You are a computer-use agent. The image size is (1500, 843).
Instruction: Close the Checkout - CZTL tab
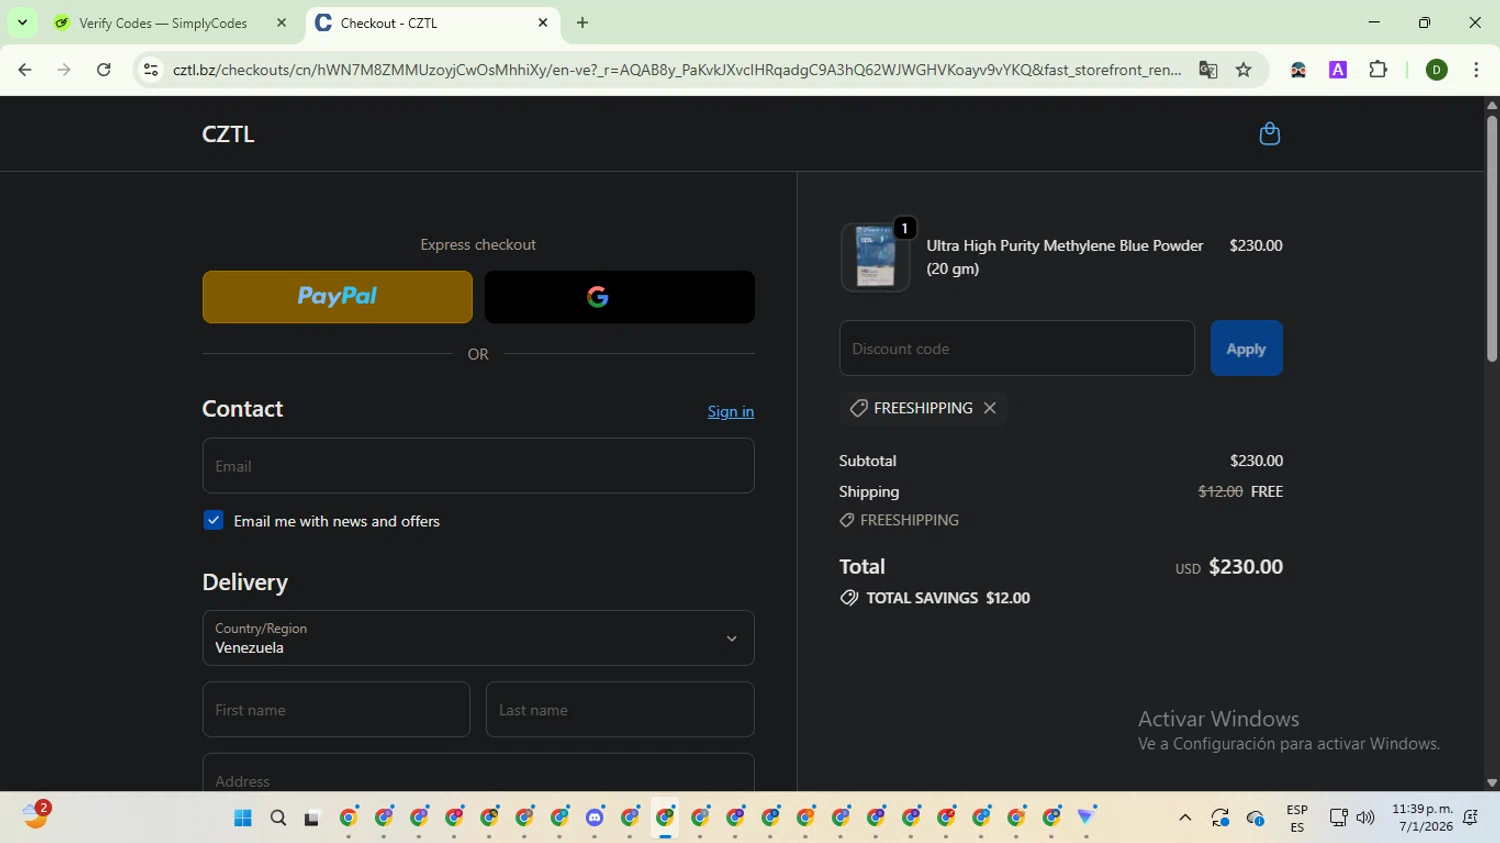tap(543, 23)
